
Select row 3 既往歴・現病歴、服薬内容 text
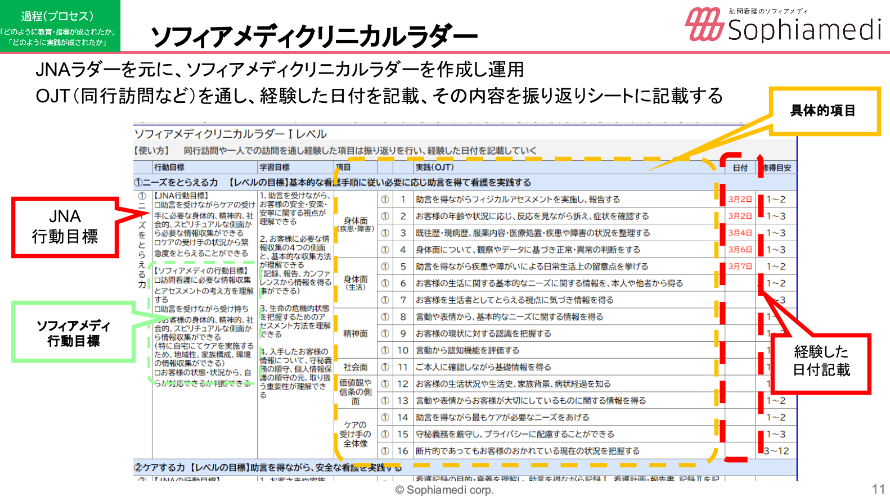(x=532, y=233)
